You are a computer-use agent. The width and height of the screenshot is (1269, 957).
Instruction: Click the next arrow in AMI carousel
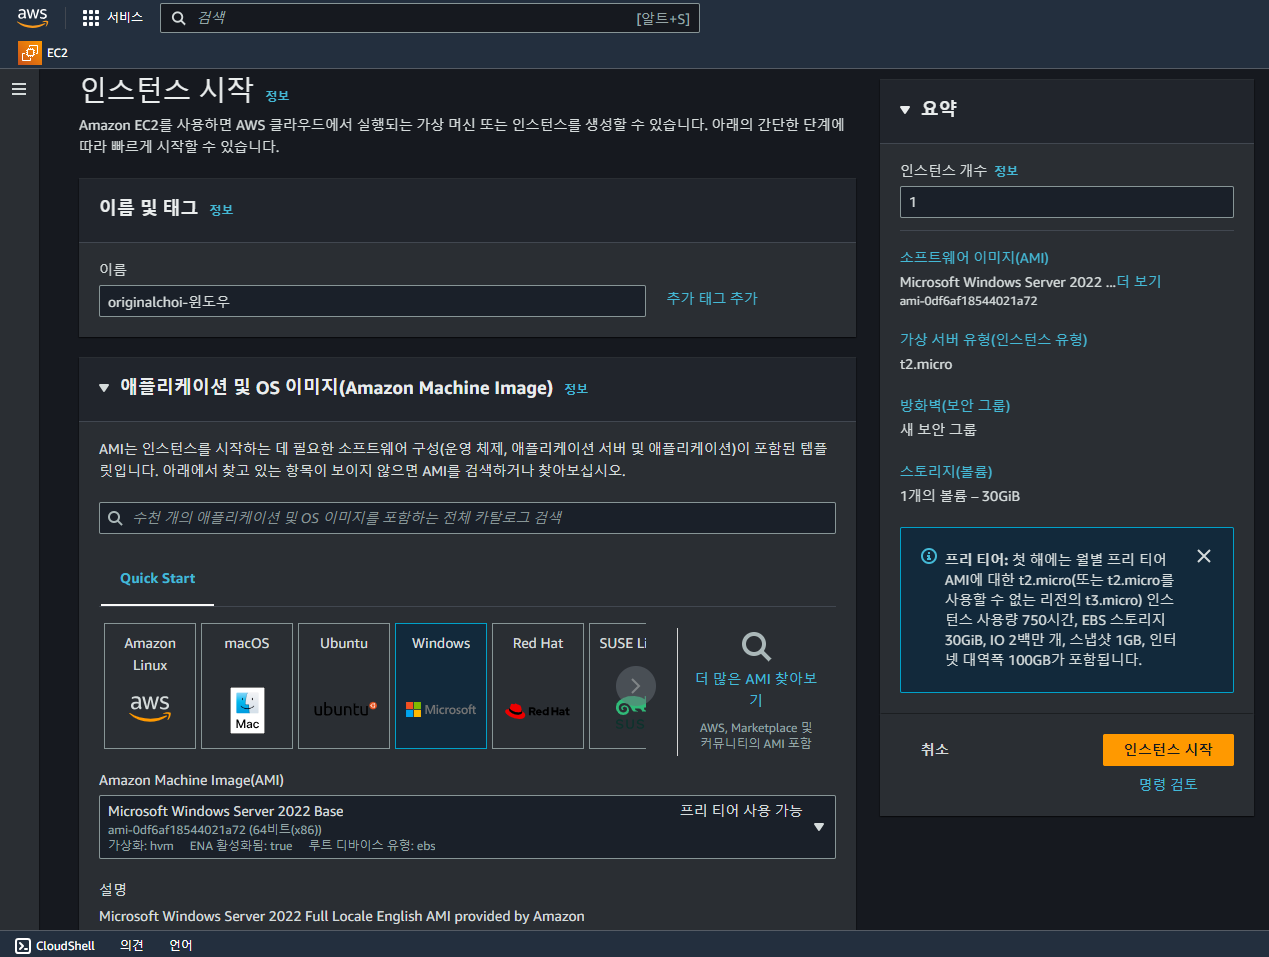(636, 686)
